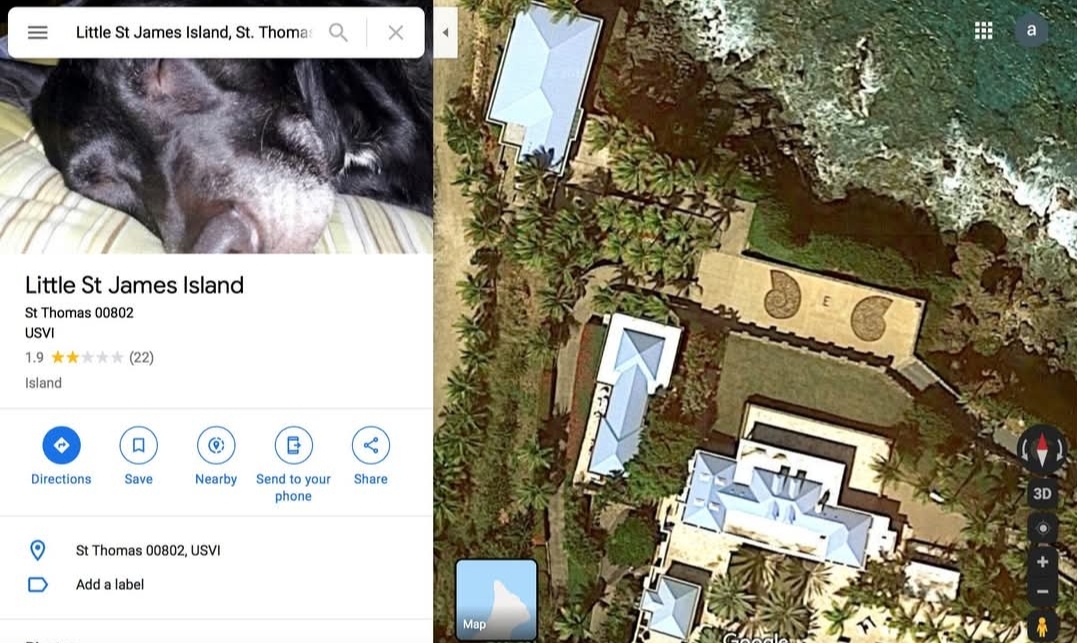Activate Street View pegman
This screenshot has width=1077, height=643.
1042,627
